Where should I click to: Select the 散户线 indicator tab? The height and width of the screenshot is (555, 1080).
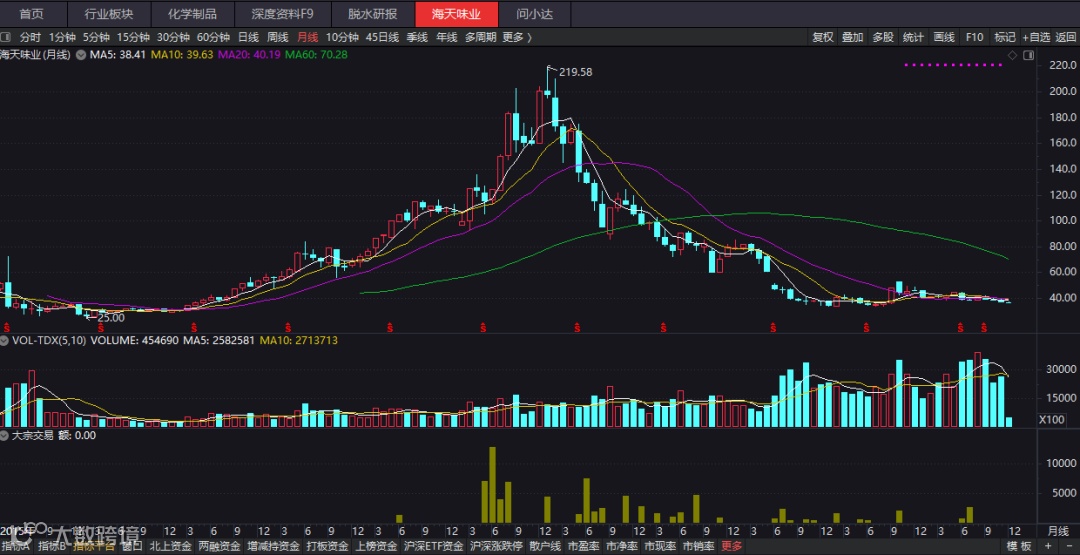pos(545,547)
